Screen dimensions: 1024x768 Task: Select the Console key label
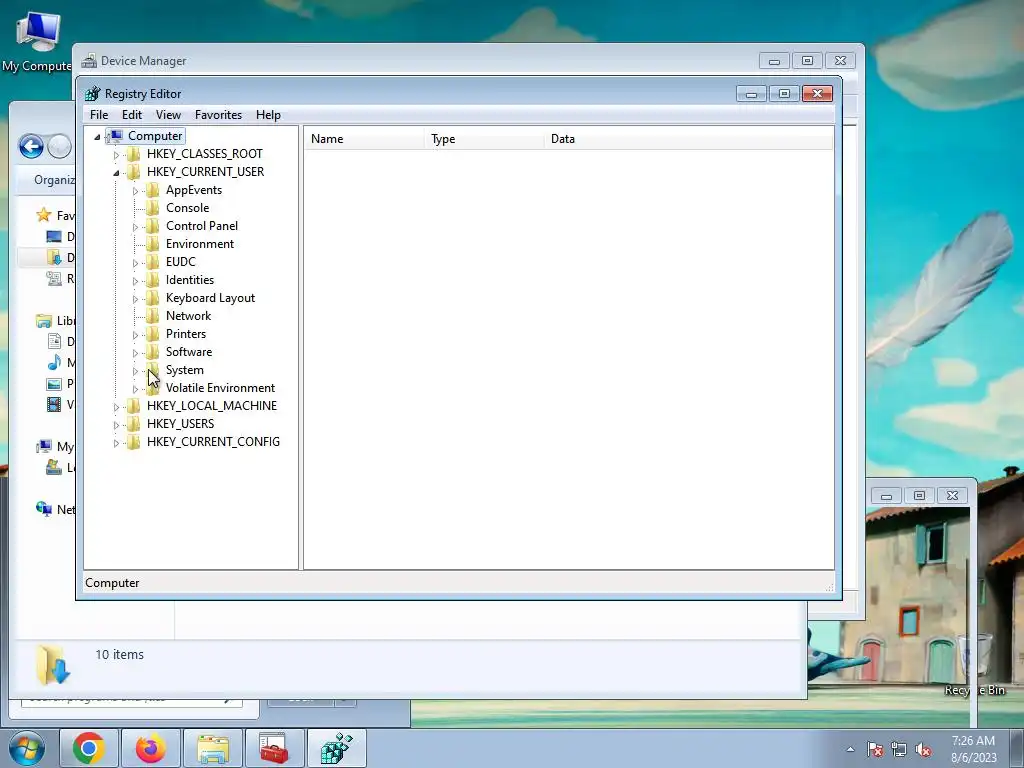point(187,208)
